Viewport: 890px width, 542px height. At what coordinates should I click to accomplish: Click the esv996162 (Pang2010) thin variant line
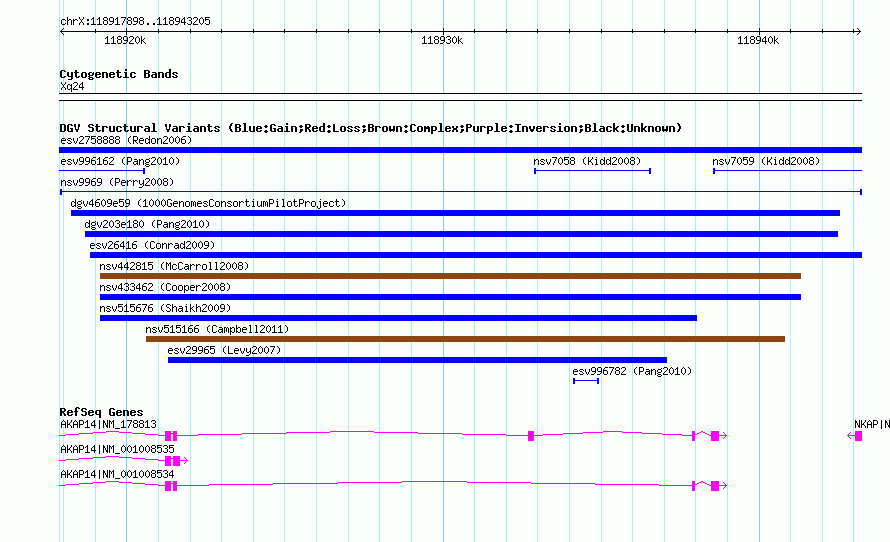(102, 171)
